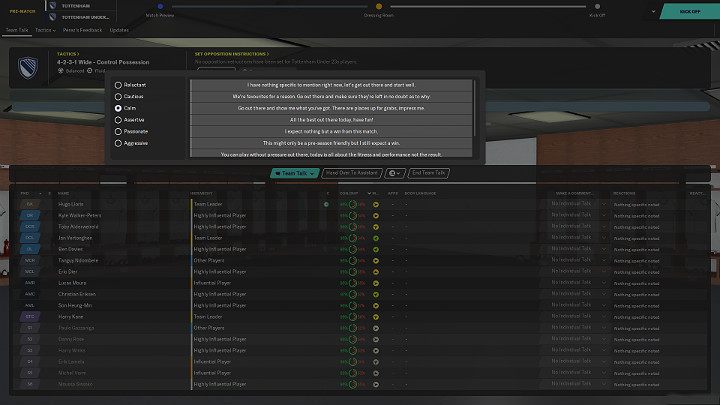720x405 pixels.
Task: Select the Aggressive tone radio button
Action: [x=118, y=143]
